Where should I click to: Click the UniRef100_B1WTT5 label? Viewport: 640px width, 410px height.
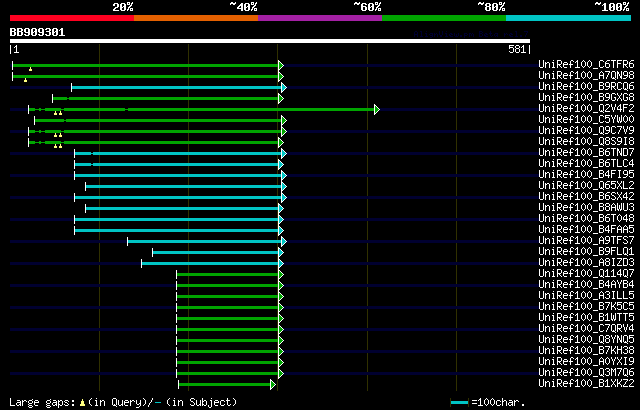pyautogui.click(x=587, y=318)
